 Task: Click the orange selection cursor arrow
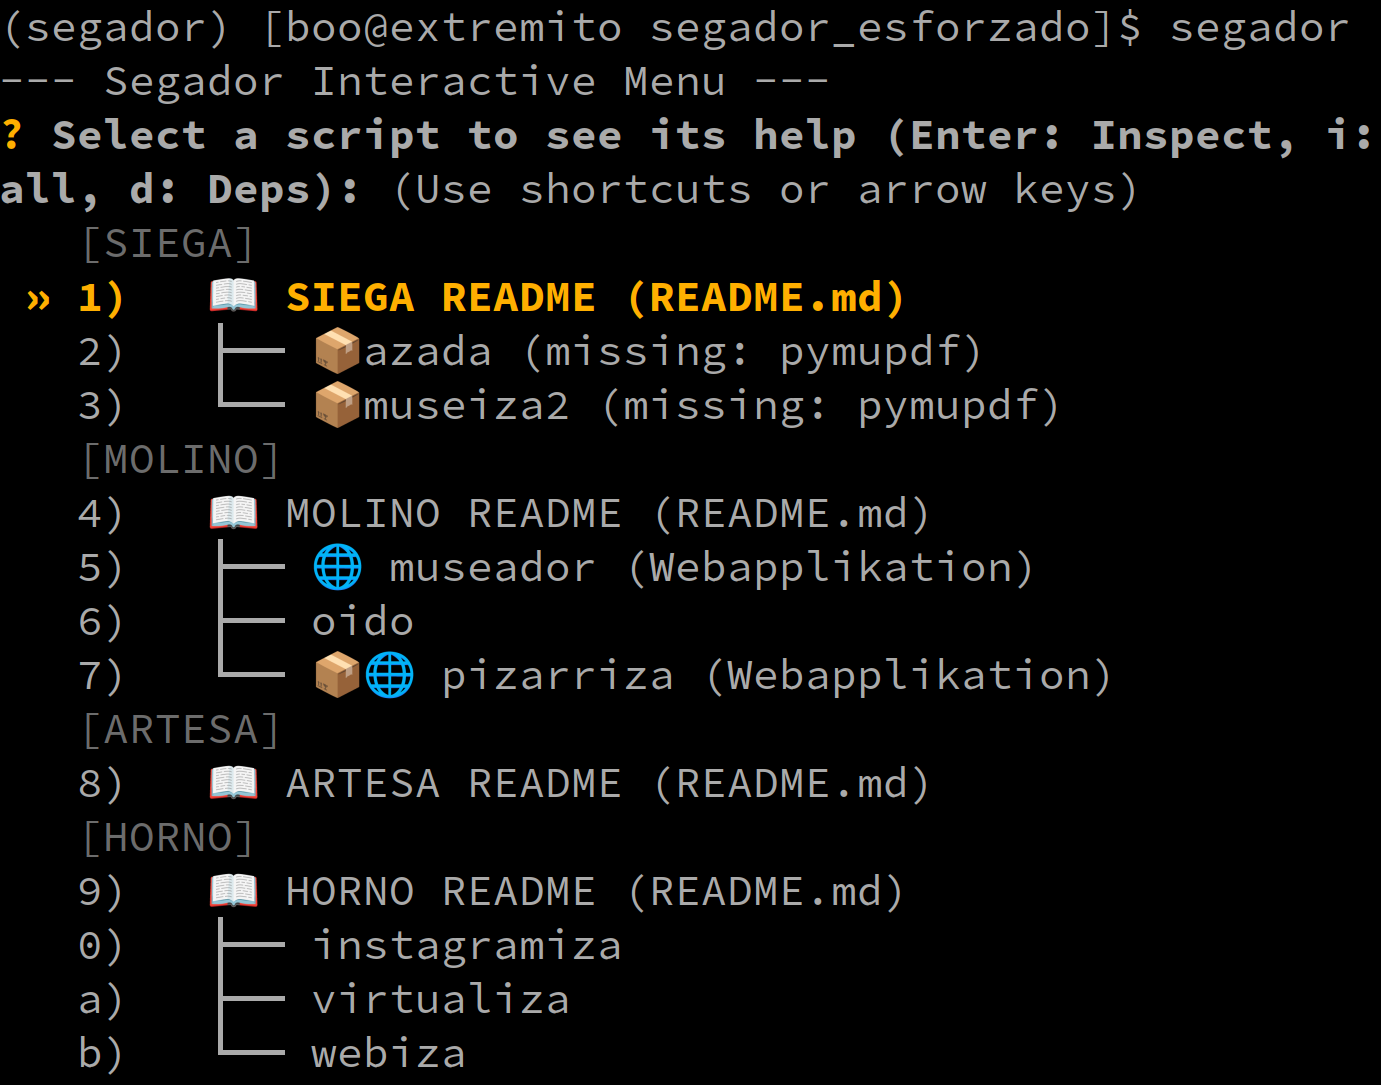(x=39, y=299)
